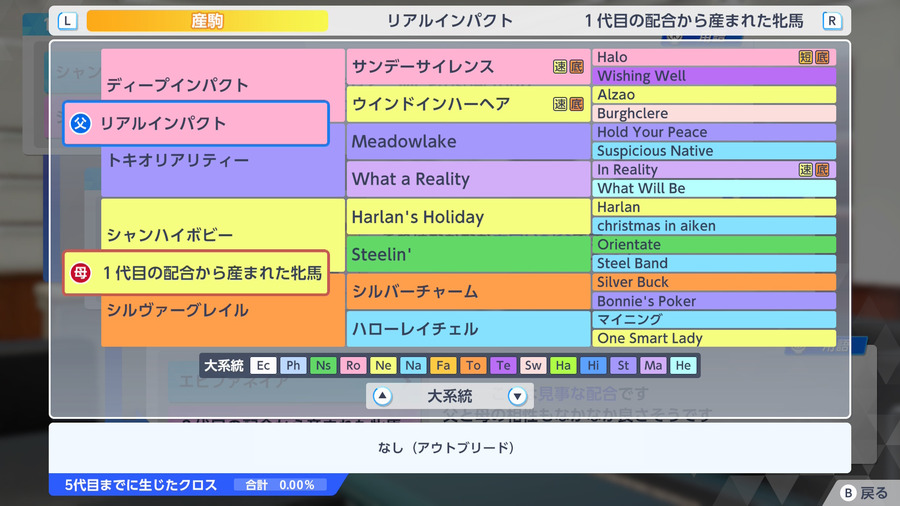This screenshot has height=506, width=900.
Task: Click the 速 badge on サンデーサイレンス
Action: pyautogui.click(x=560, y=67)
